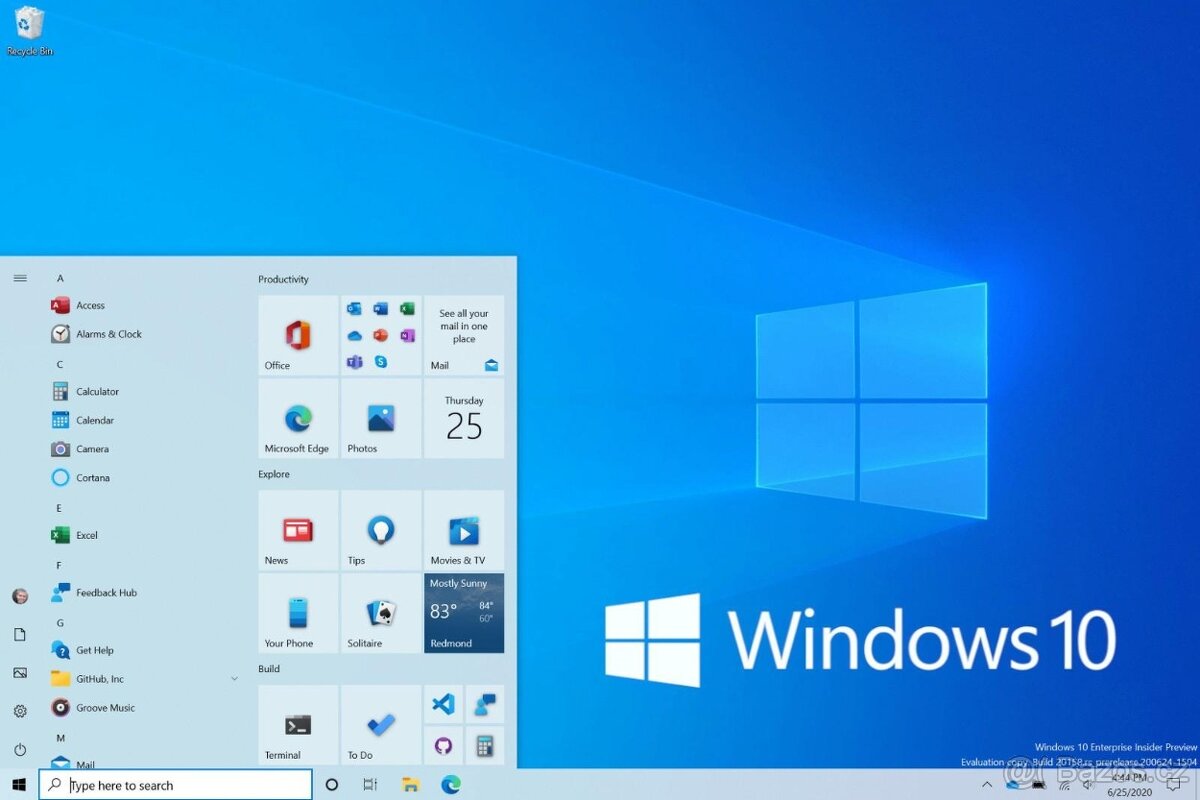This screenshot has width=1200, height=800.
Task: Start Solitaire from its tile
Action: [x=380, y=614]
